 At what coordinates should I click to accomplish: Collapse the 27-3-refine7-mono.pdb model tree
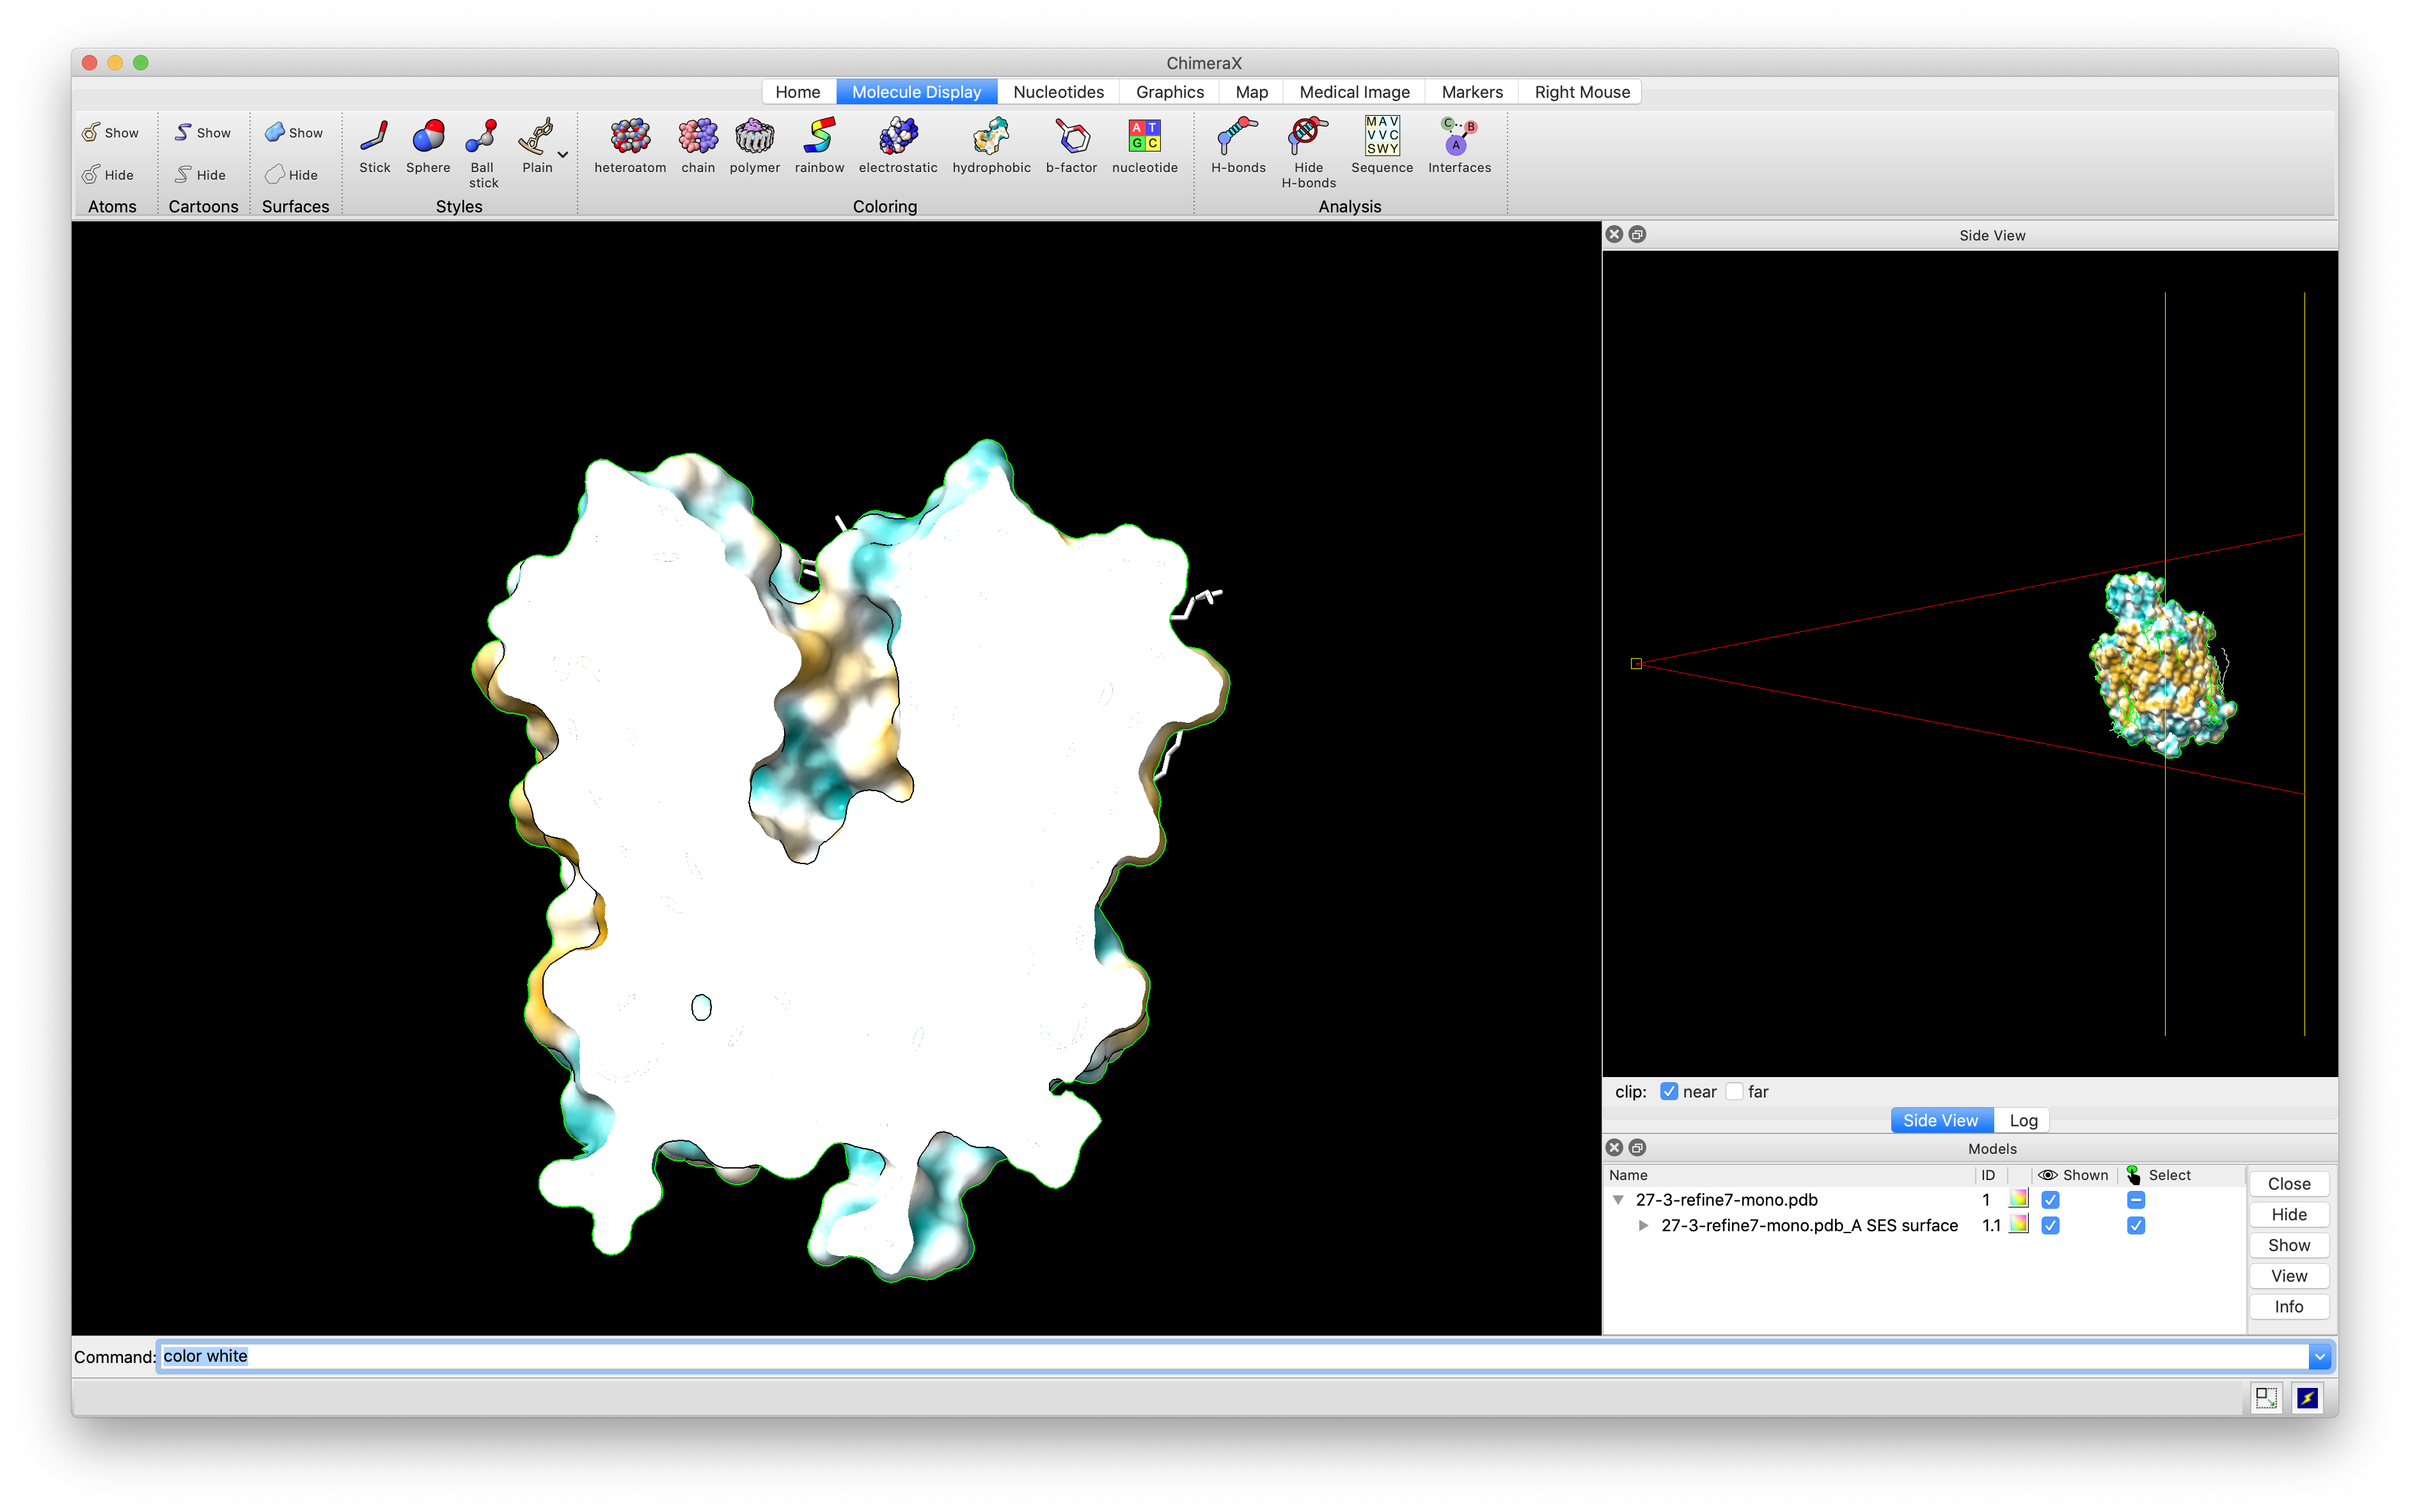1618,1199
